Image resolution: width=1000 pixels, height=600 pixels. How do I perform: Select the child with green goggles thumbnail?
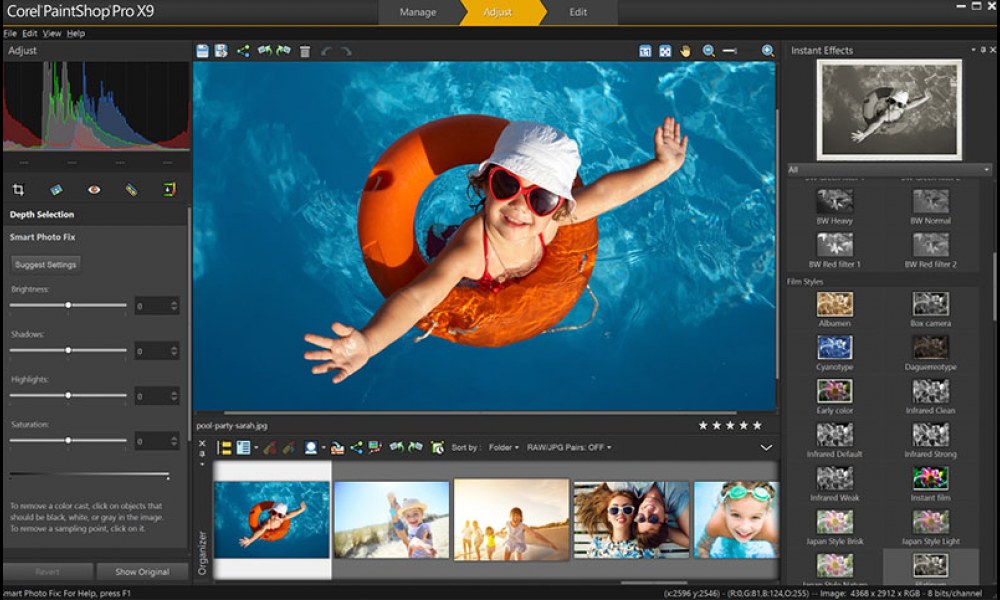coord(736,520)
